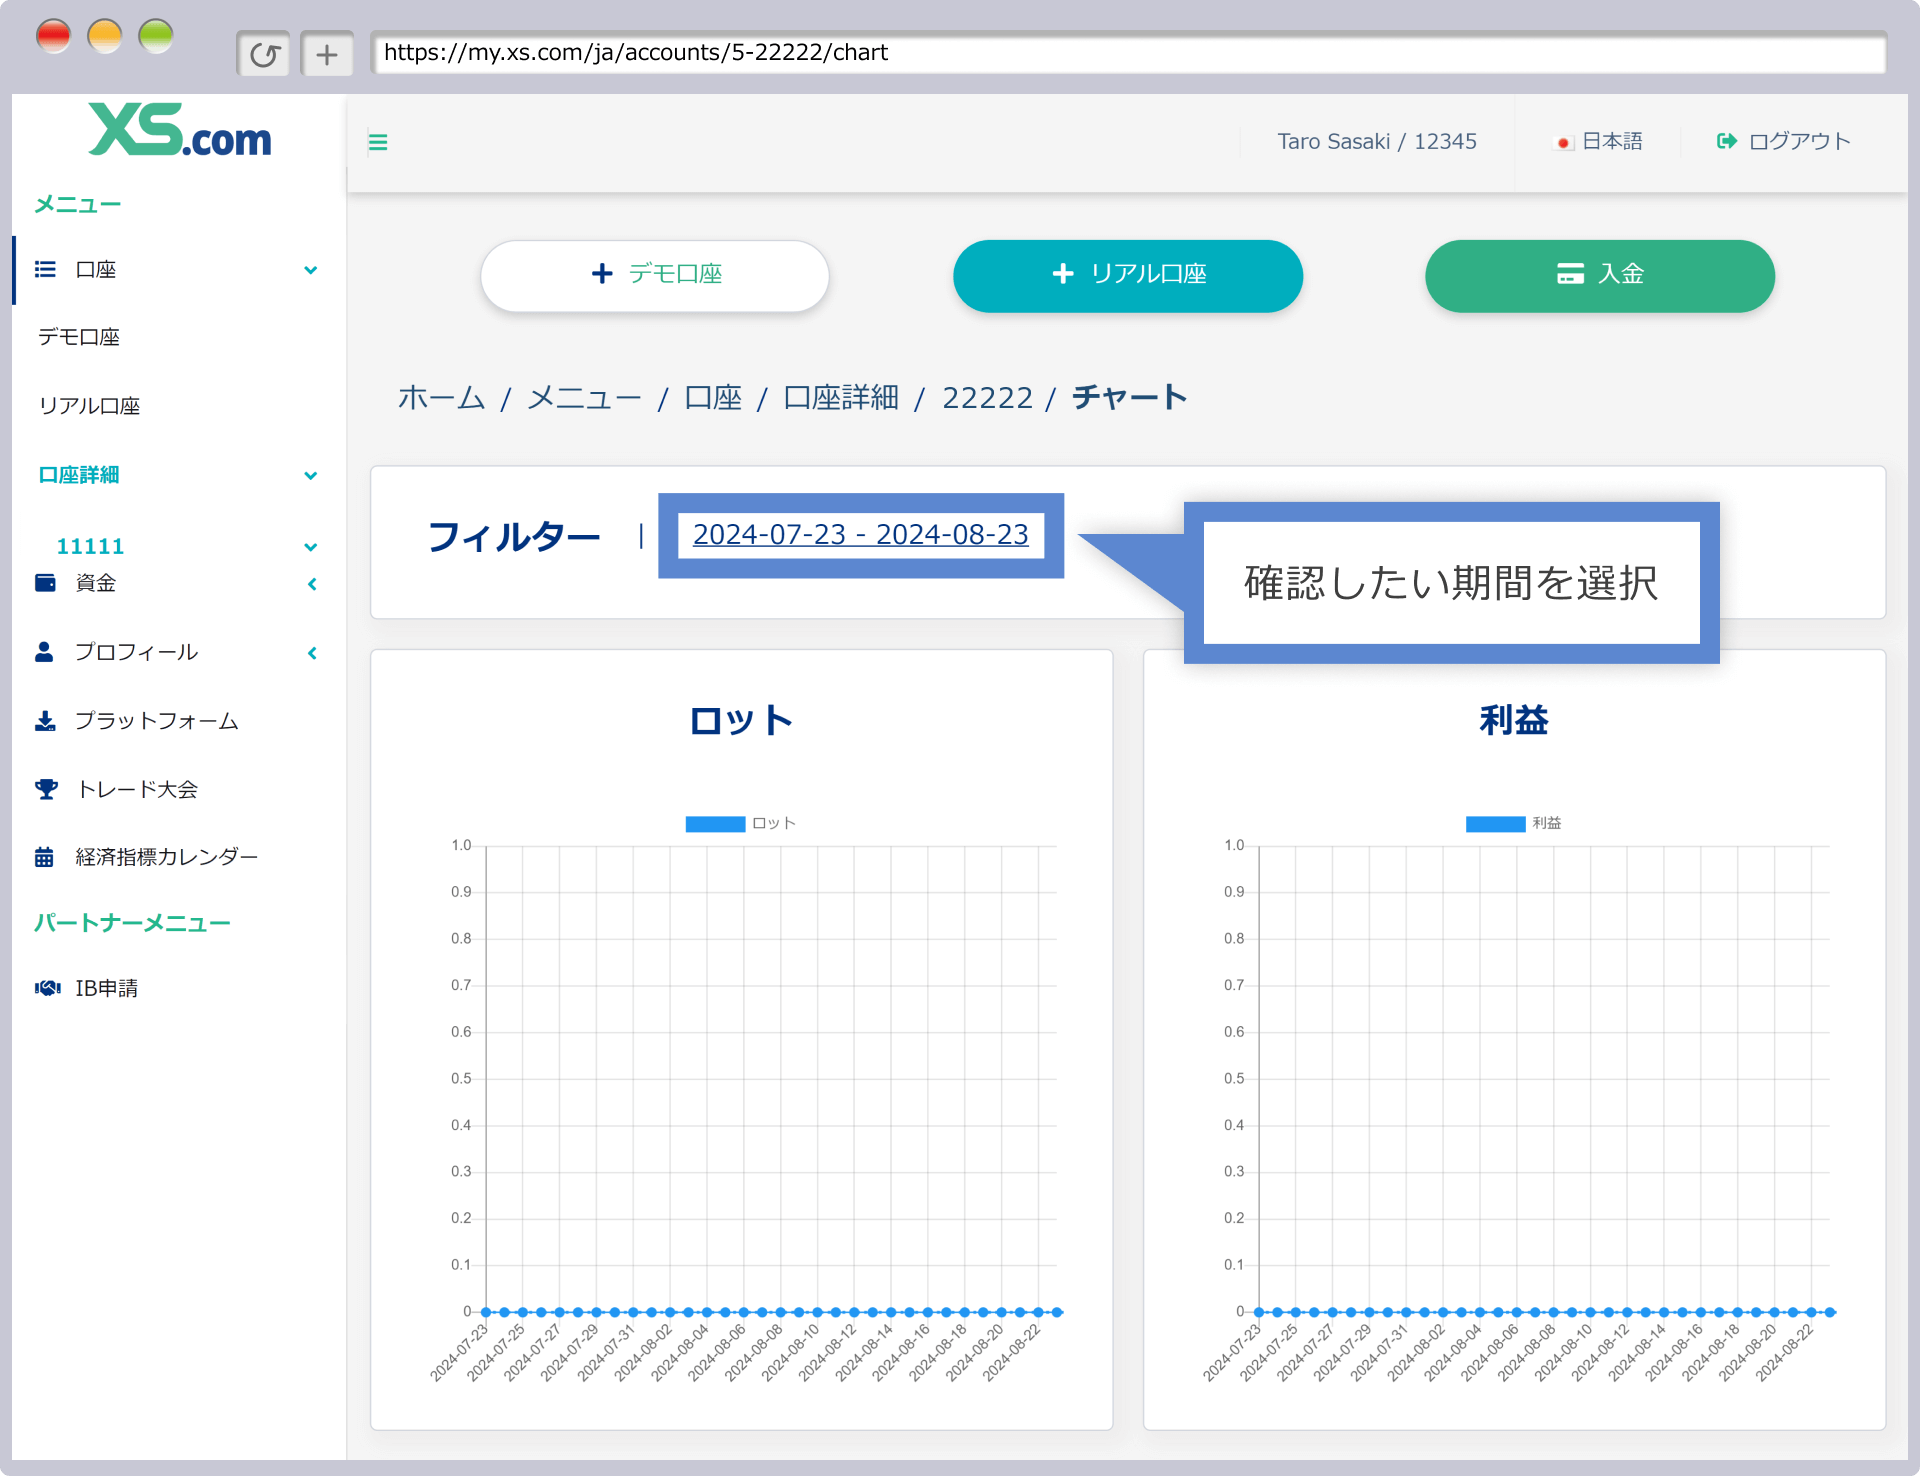Click the green macOS zoom button

[156, 36]
